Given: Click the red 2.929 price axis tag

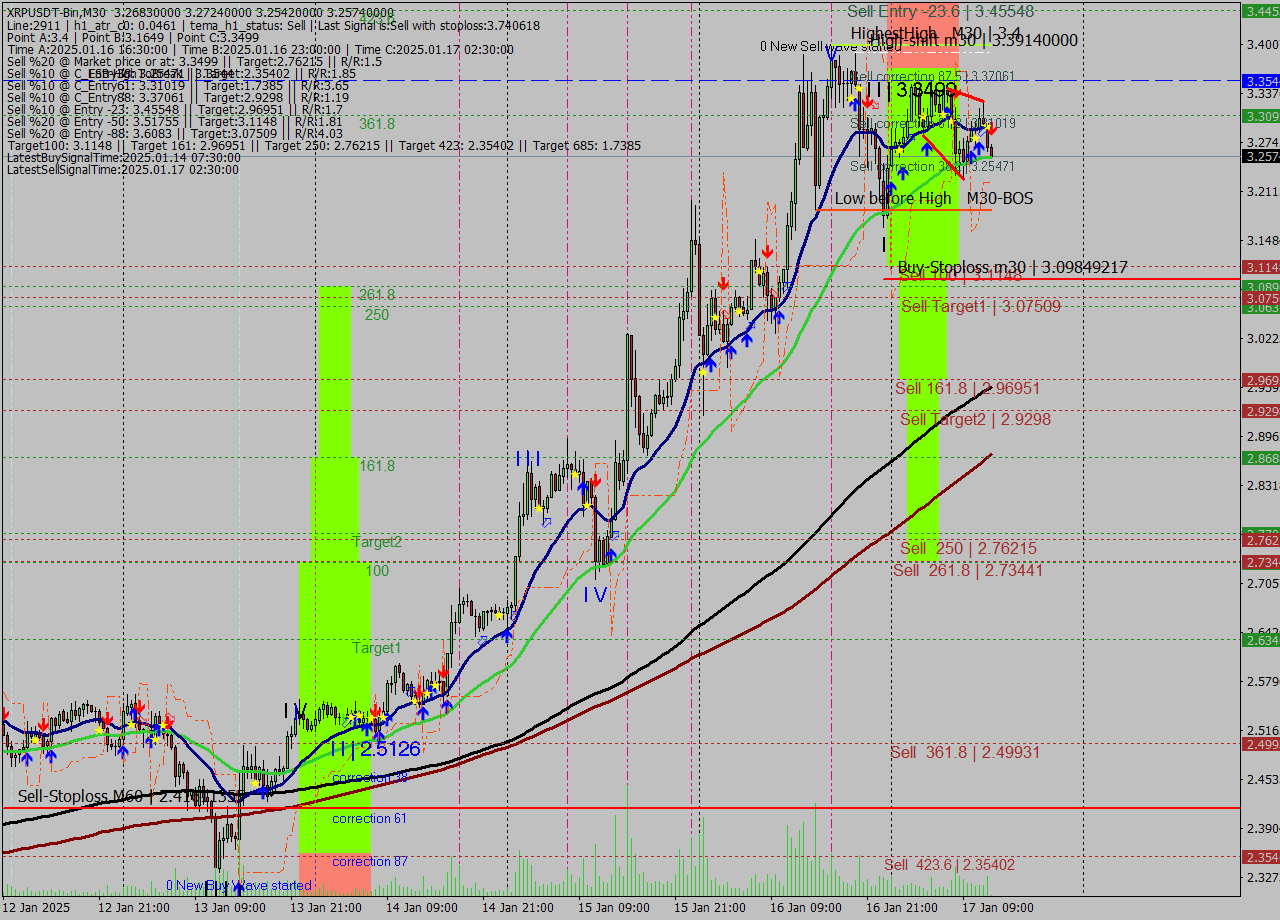Looking at the screenshot, I should pos(1260,411).
